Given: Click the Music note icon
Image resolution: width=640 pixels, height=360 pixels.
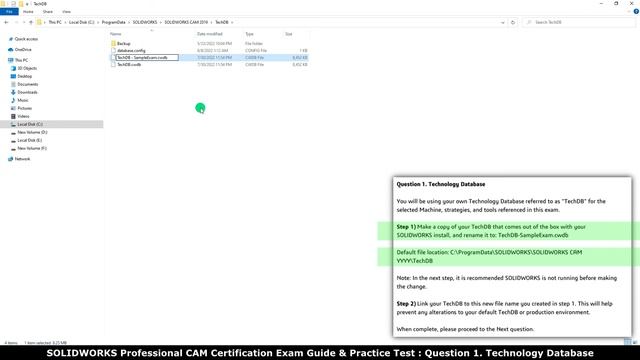Looking at the screenshot, I should (13, 100).
